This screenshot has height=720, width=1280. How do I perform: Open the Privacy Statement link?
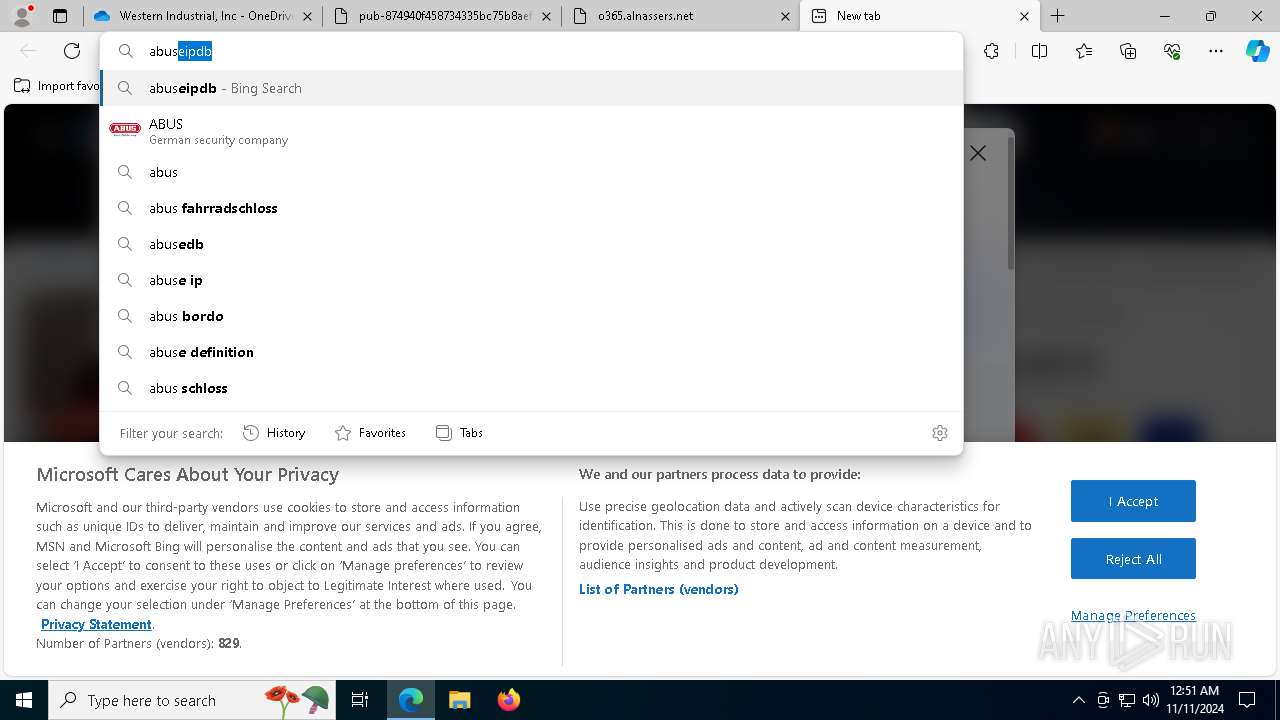96,624
